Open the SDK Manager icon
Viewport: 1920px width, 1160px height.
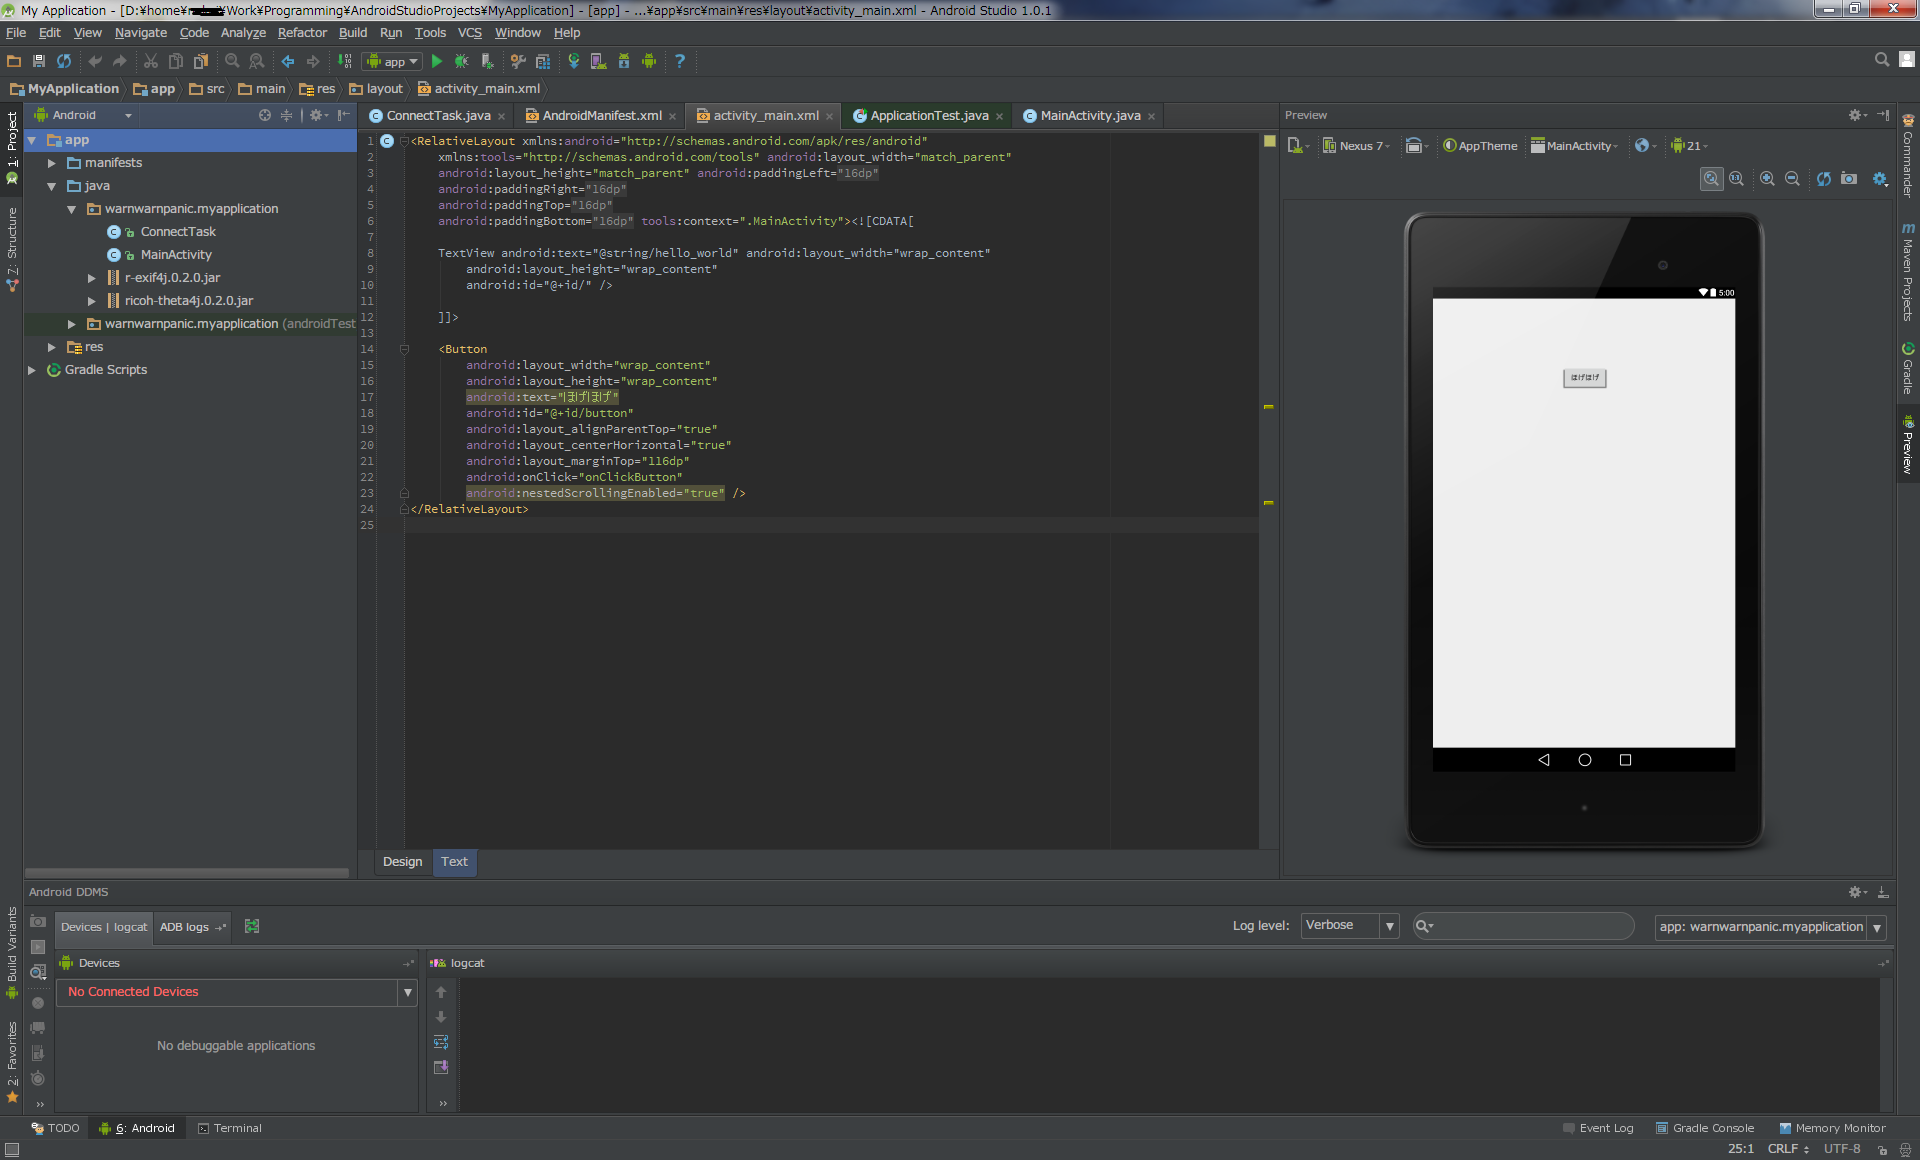pos(624,61)
